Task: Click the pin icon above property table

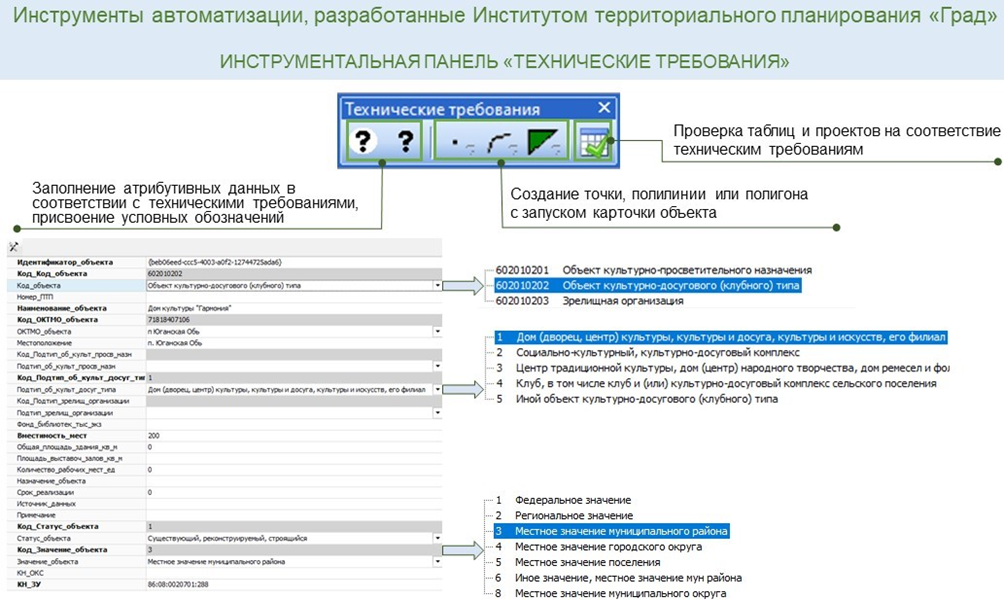Action: point(14,247)
